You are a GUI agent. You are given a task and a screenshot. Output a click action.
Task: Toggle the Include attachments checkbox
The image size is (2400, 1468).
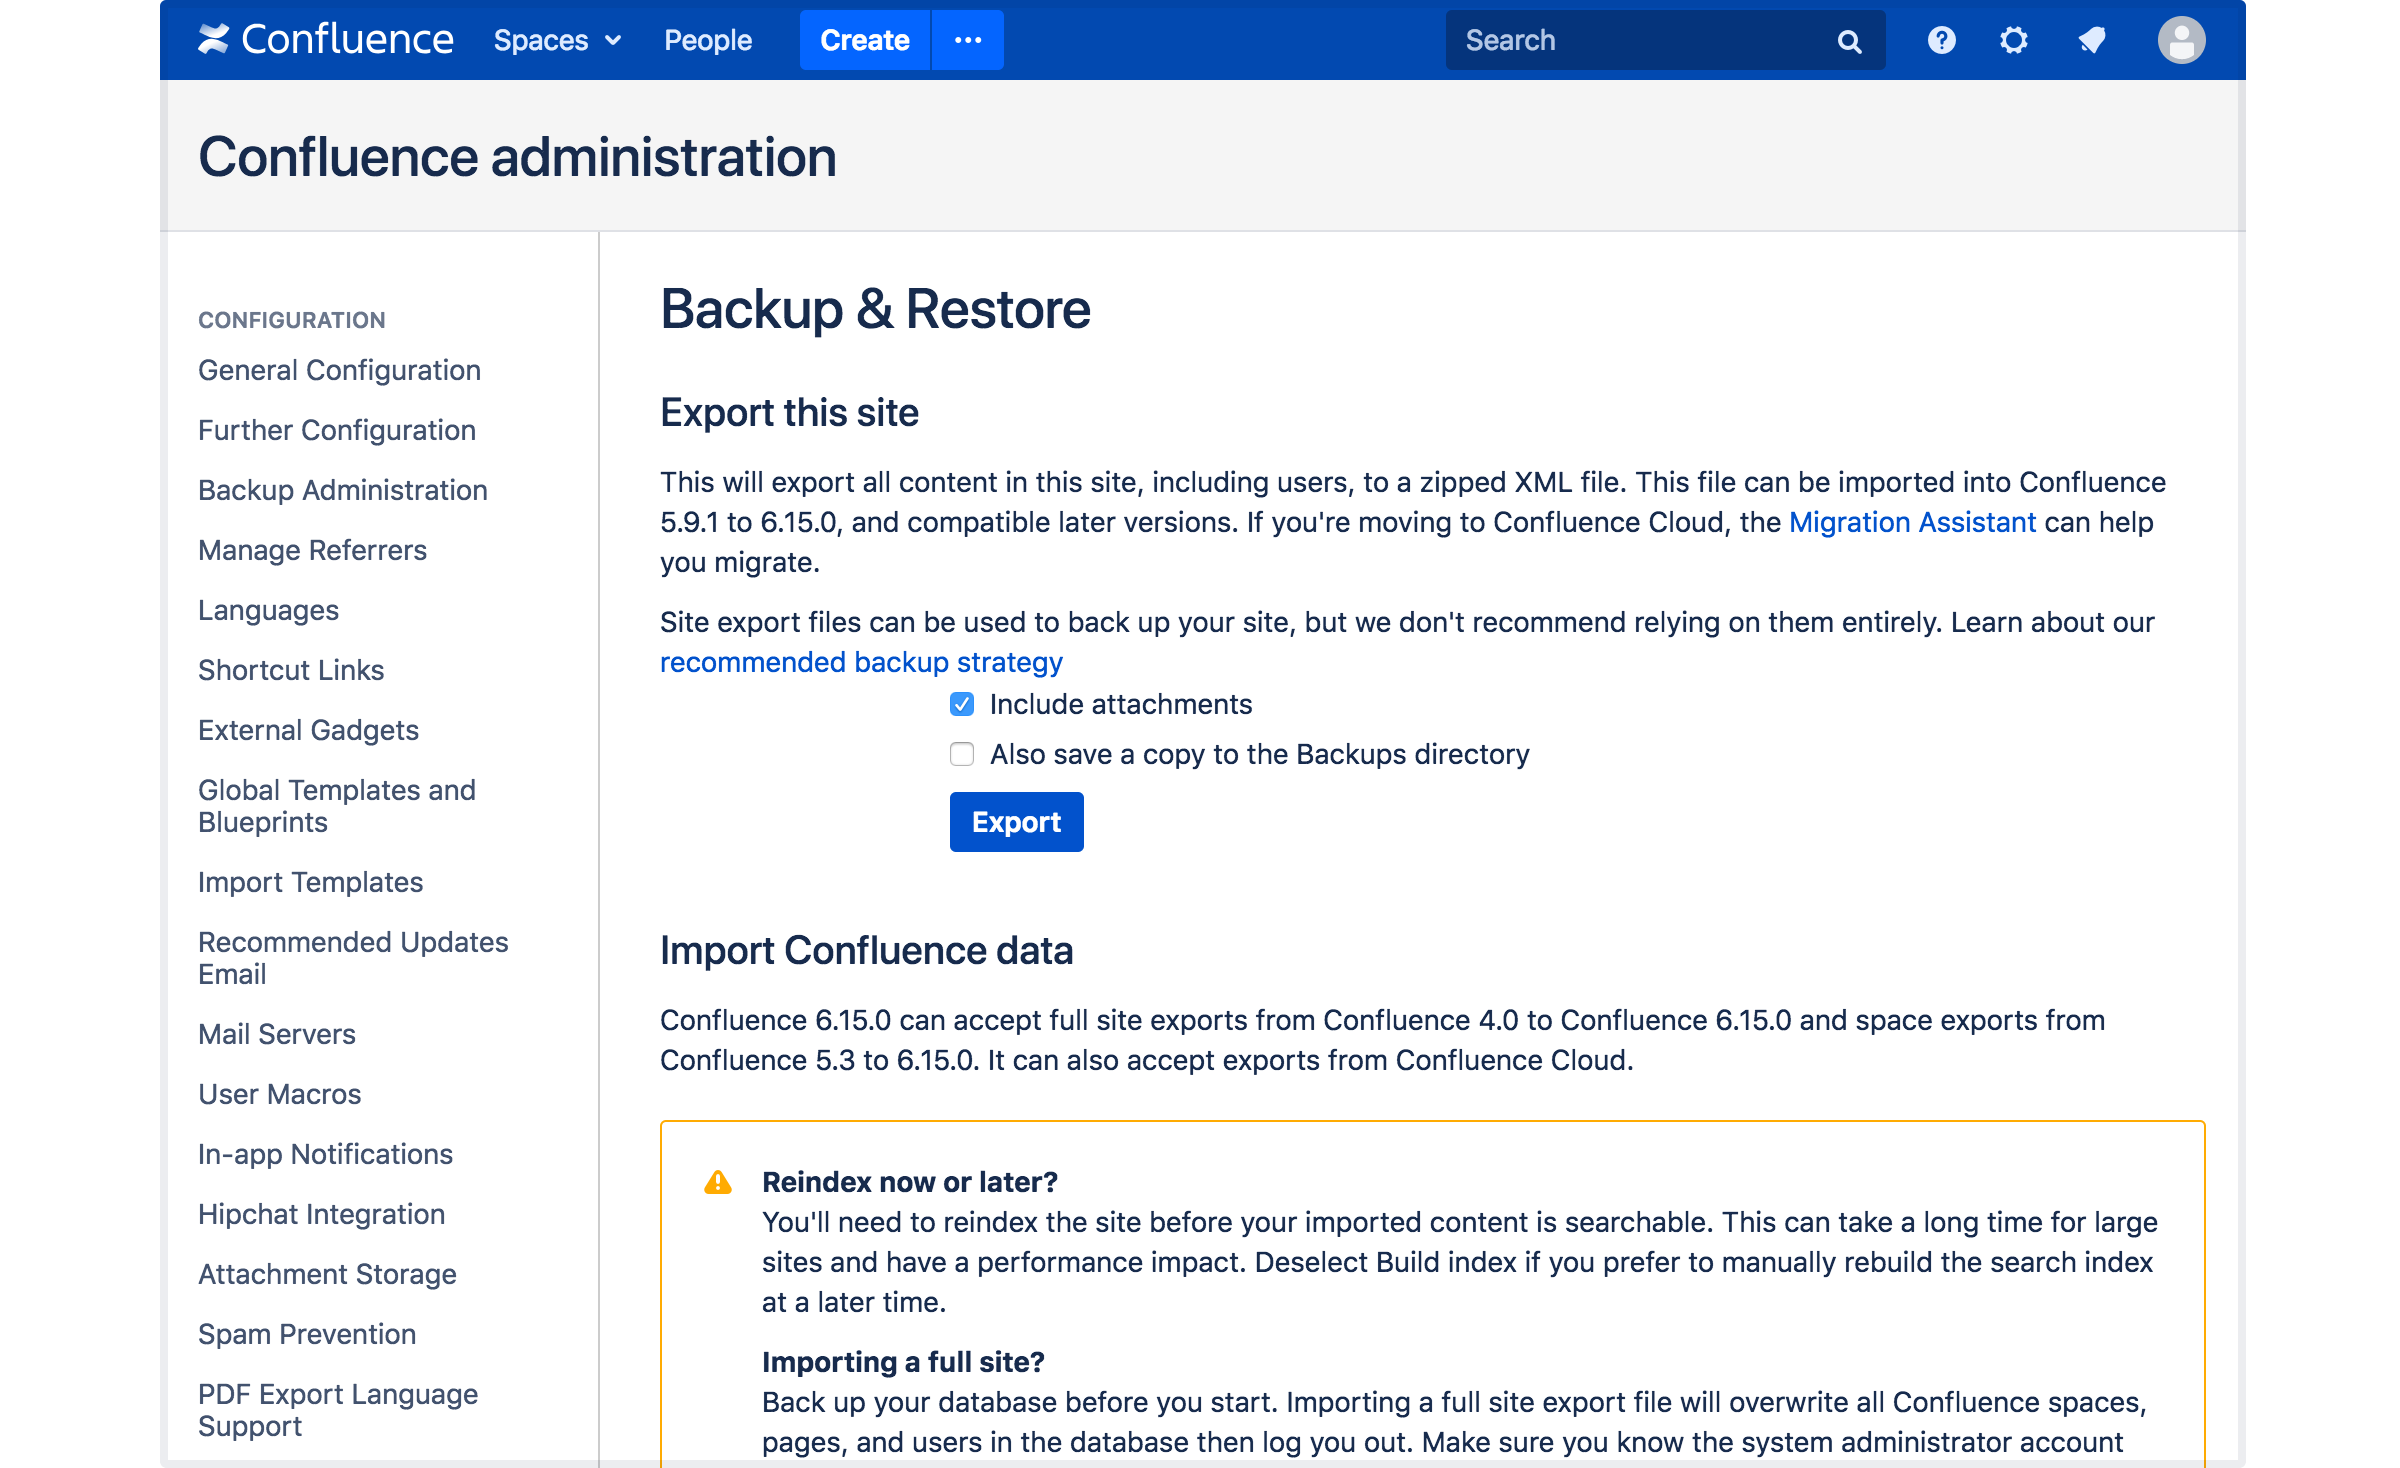coord(962,703)
